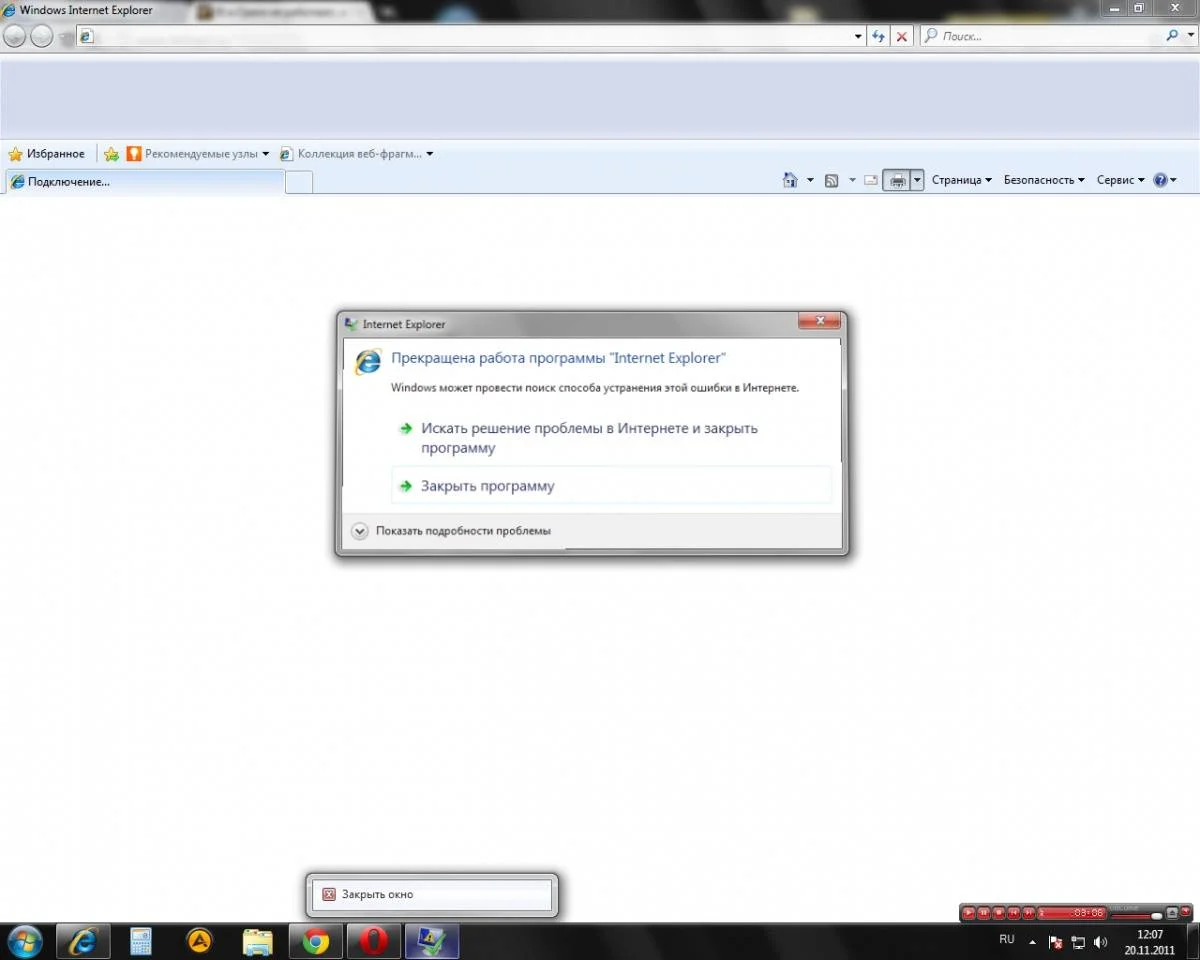Viewport: 1200px width, 960px height.
Task: Close the Internet Explorer error dialog
Action: coord(819,321)
